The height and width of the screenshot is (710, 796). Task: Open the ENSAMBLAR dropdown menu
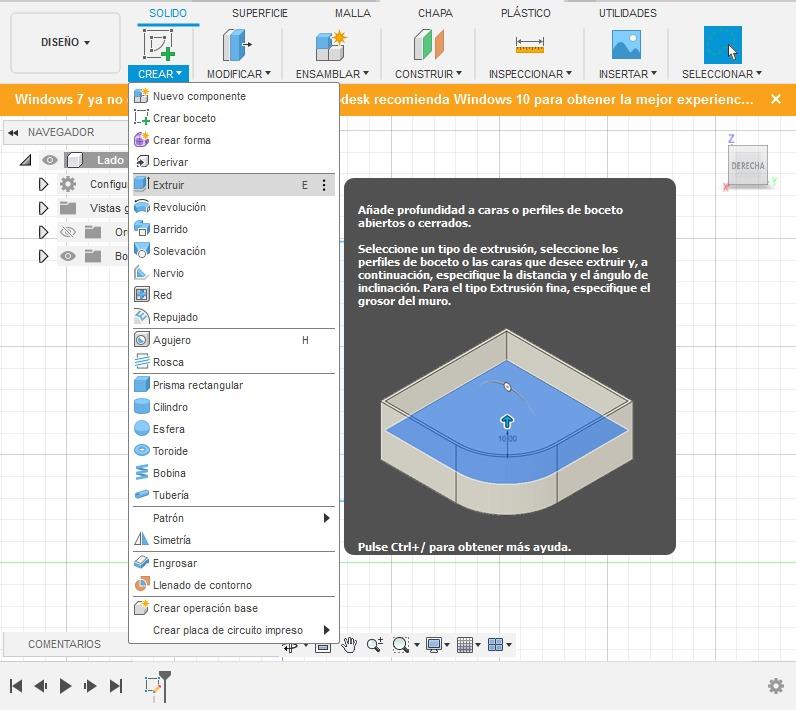pyautogui.click(x=332, y=74)
